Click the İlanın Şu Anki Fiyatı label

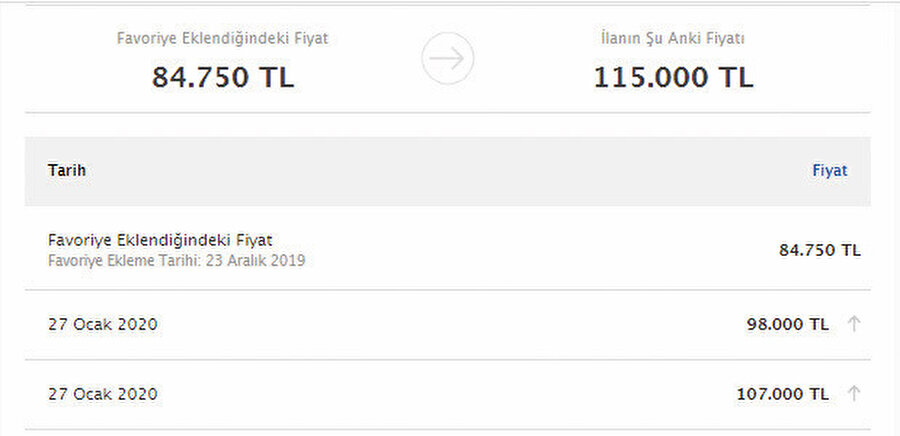click(x=673, y=38)
